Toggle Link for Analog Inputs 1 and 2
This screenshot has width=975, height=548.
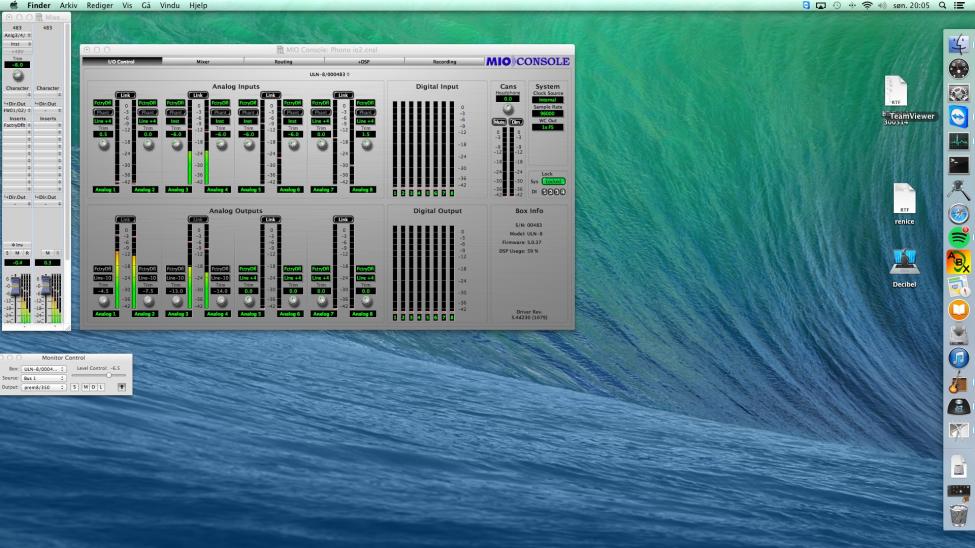(x=125, y=95)
